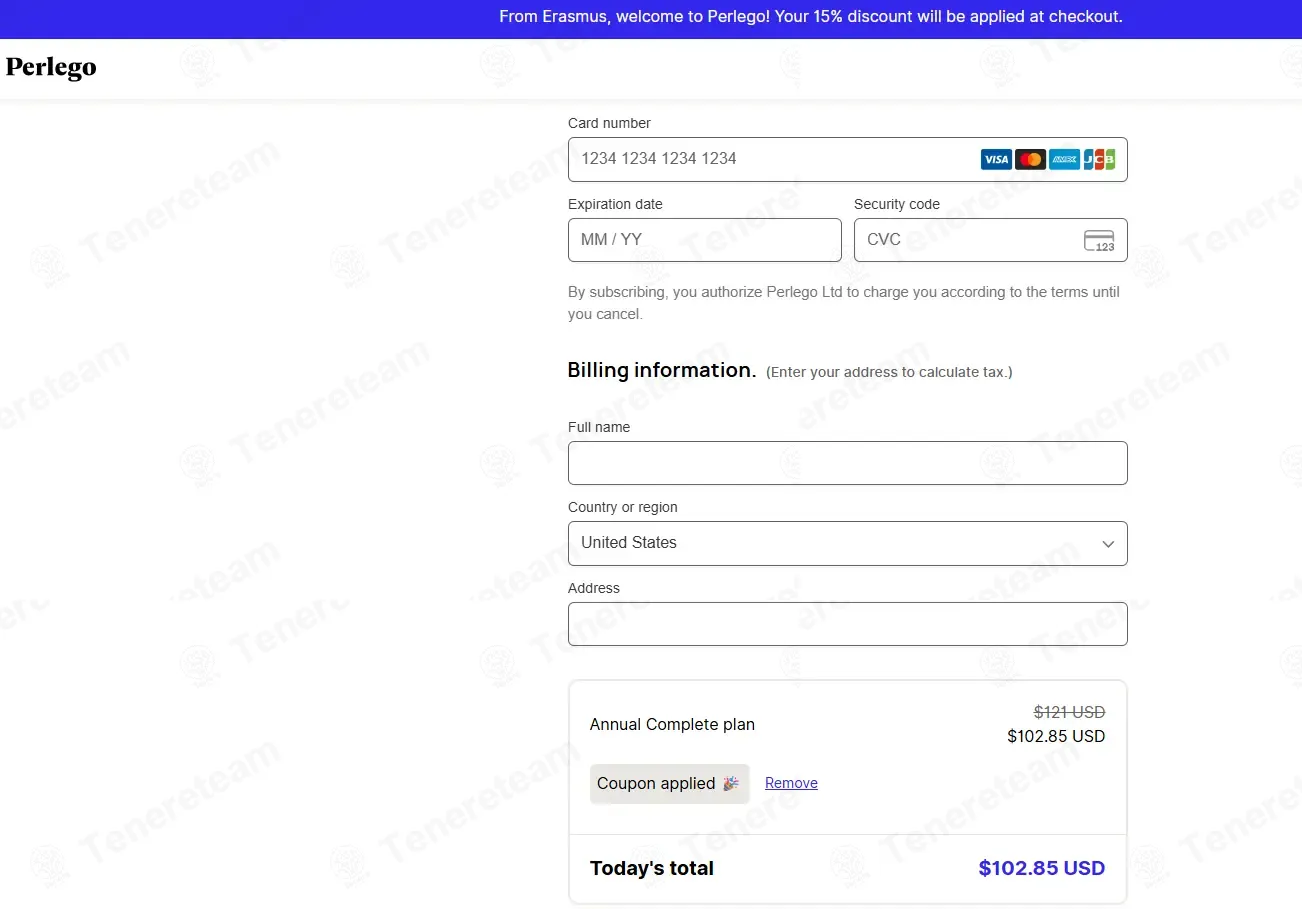Click the Today's total label

652,868
